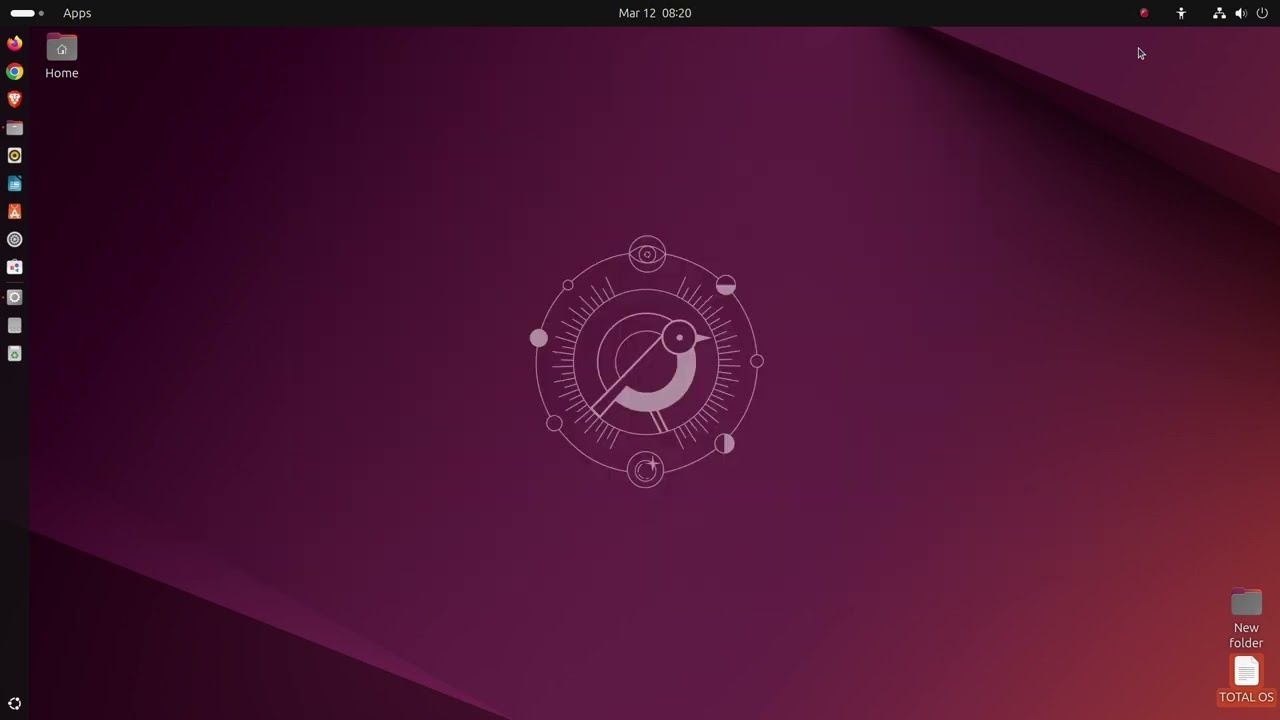The width and height of the screenshot is (1280, 720).
Task: Open the accessibility menu in top bar
Action: pyautogui.click(x=1181, y=13)
